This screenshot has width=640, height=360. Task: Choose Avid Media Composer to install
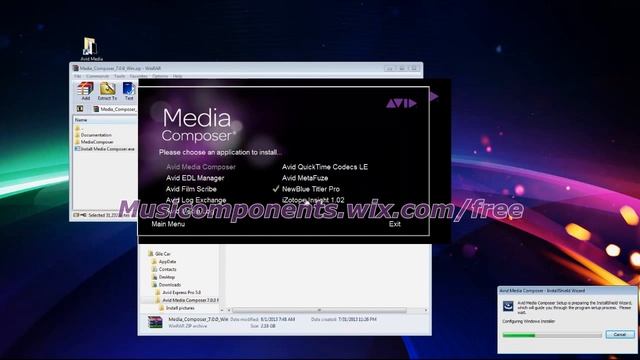coord(200,167)
